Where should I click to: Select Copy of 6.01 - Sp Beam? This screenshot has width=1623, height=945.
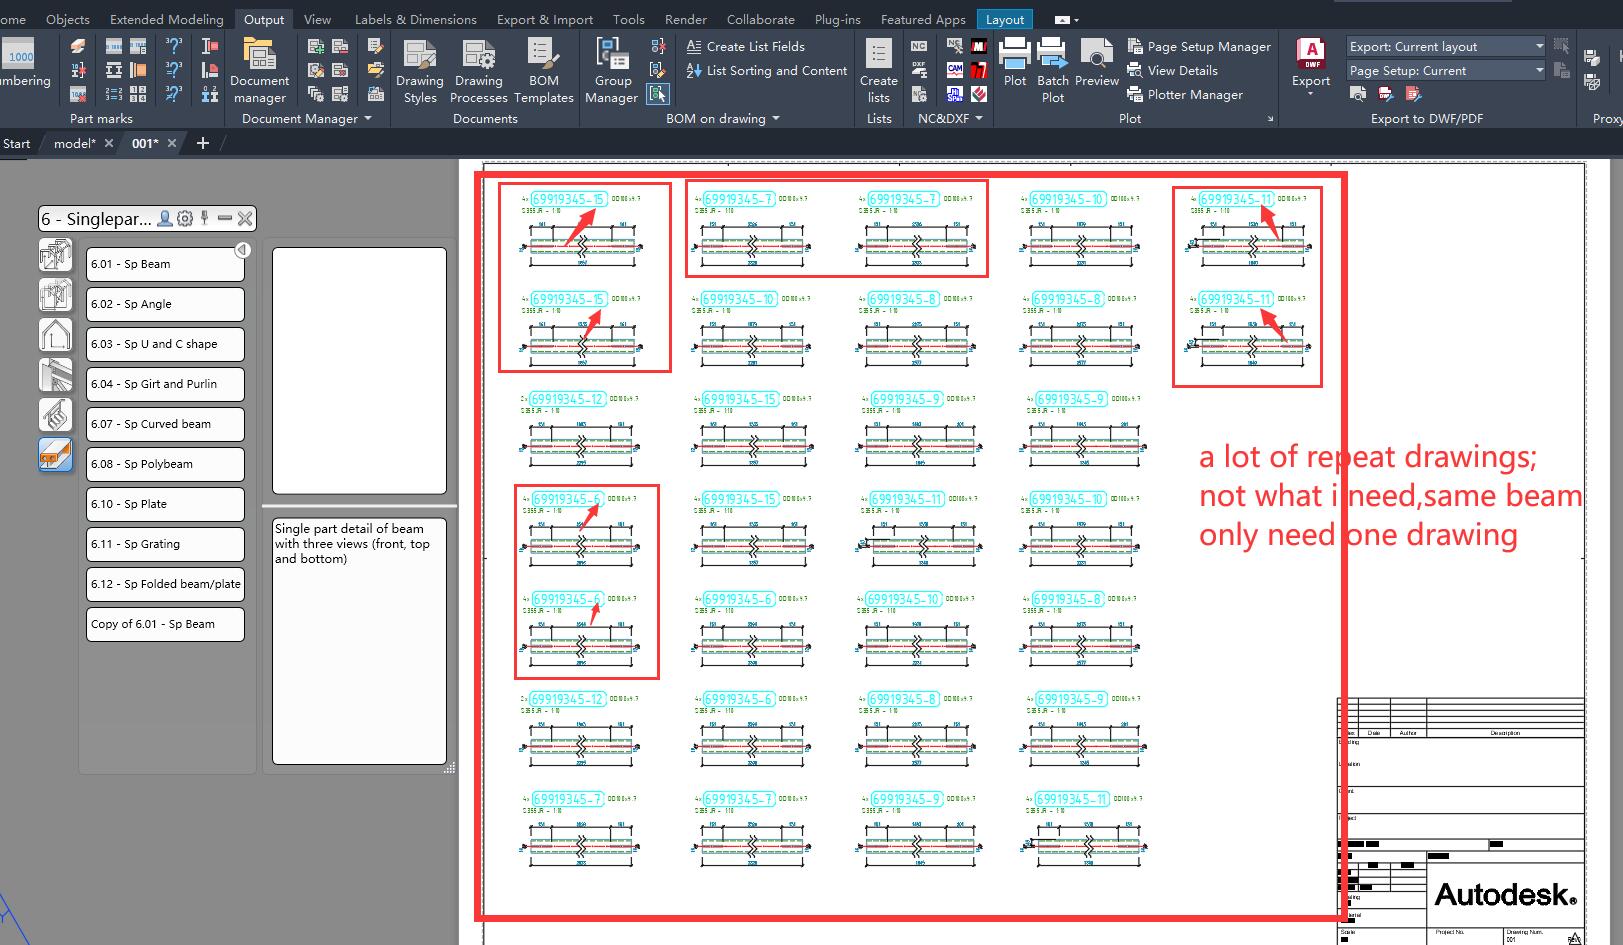165,624
